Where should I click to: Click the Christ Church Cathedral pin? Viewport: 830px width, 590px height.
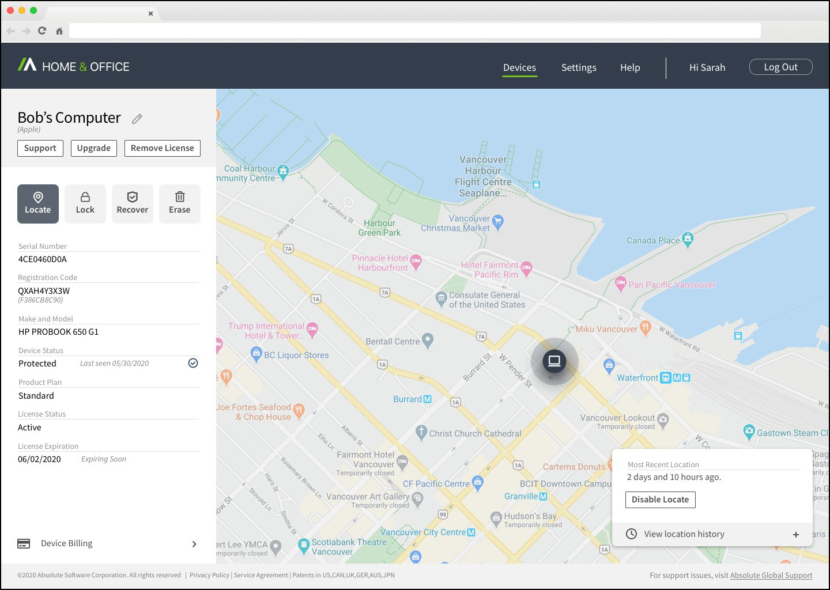point(421,432)
